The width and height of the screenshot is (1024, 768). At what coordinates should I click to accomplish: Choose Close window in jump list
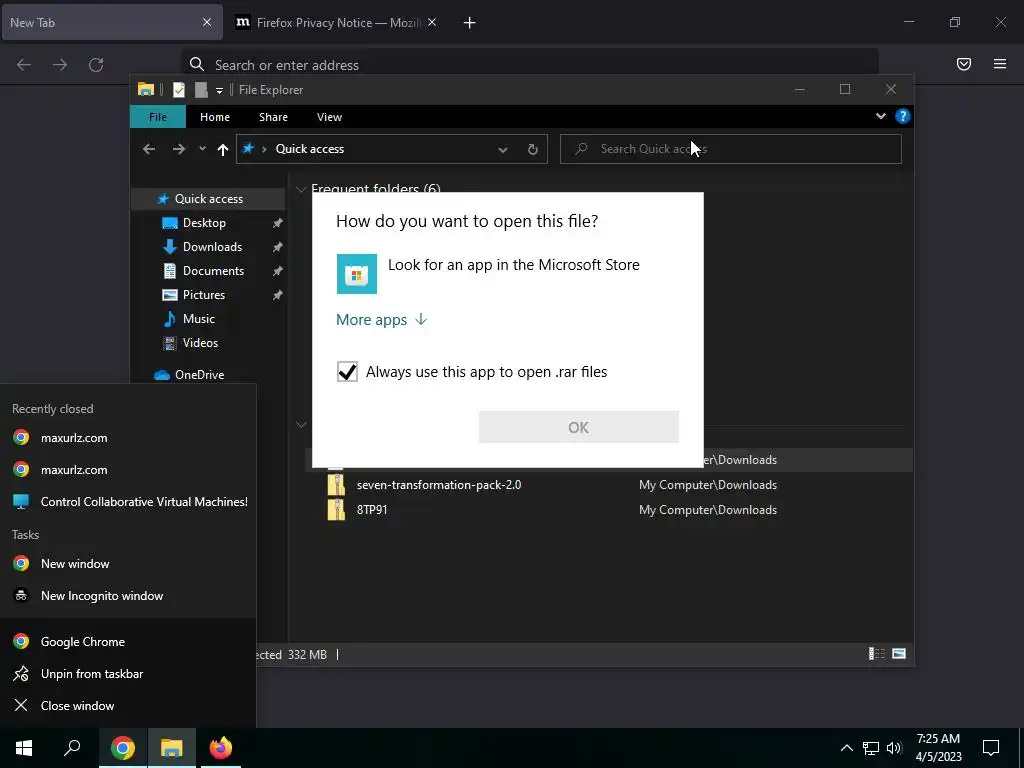(128, 705)
